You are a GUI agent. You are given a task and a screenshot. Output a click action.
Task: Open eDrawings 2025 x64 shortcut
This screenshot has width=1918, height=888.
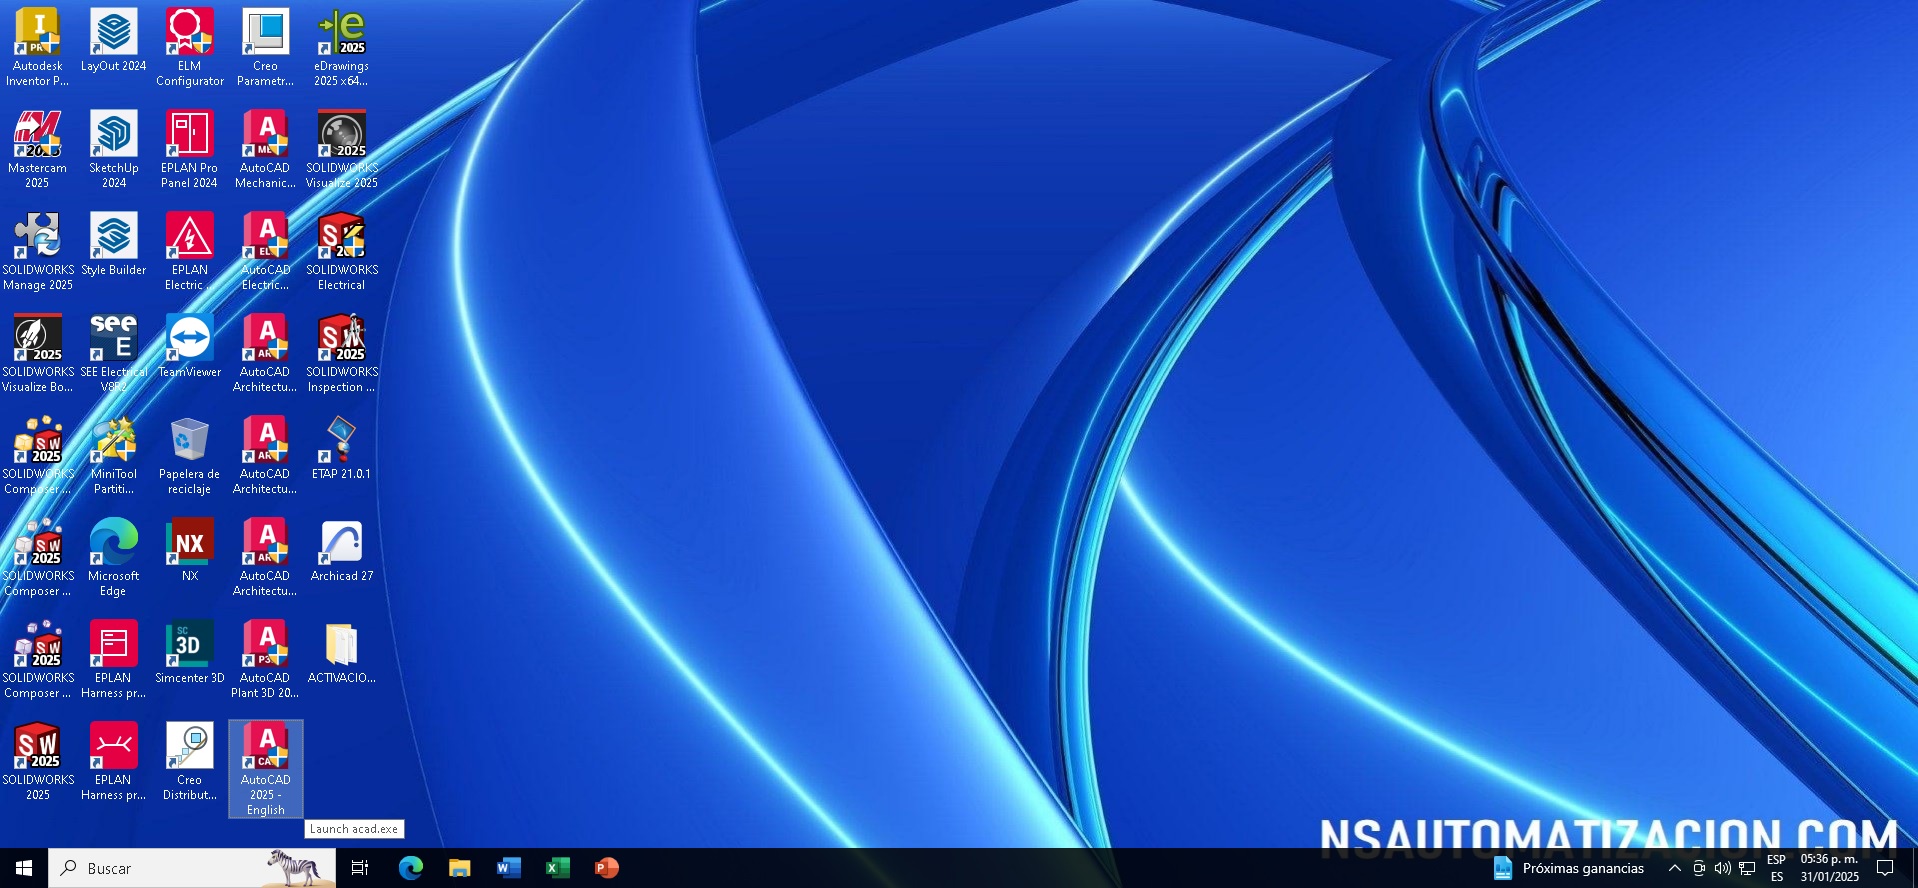(342, 47)
